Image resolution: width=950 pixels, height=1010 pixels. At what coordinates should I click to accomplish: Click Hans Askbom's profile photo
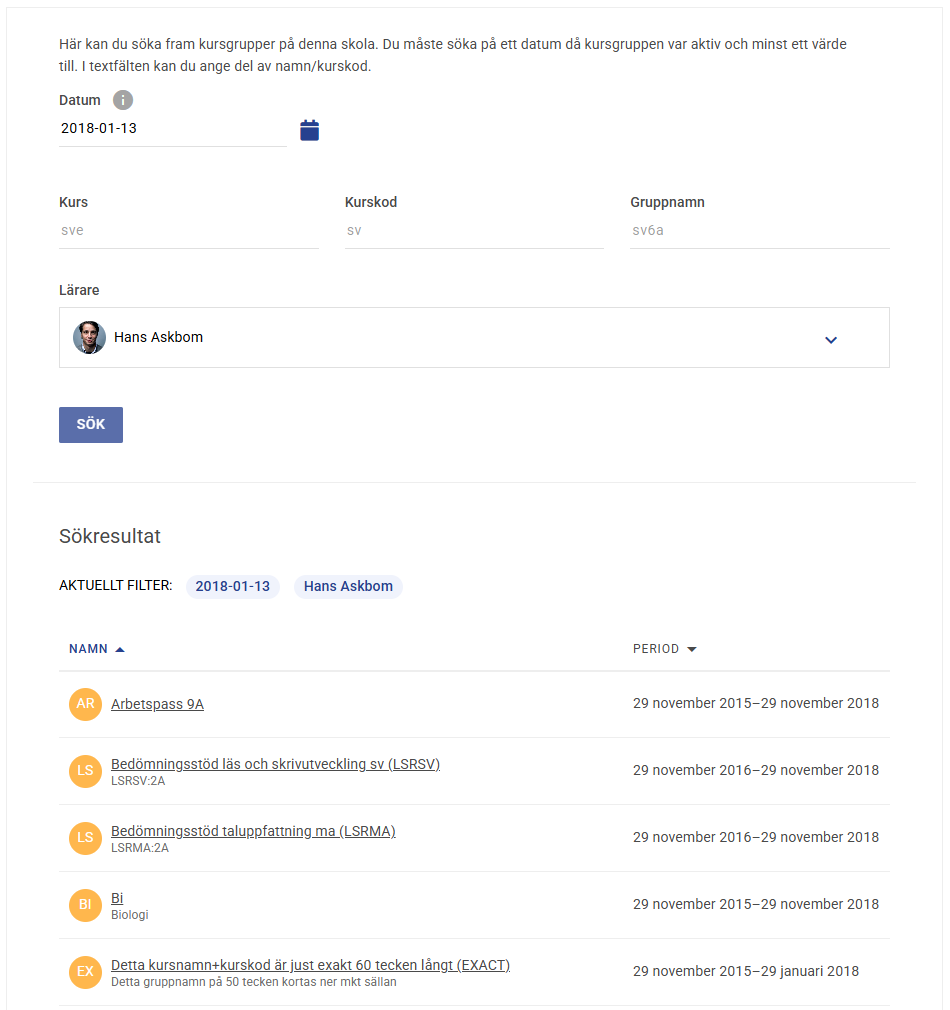click(89, 338)
